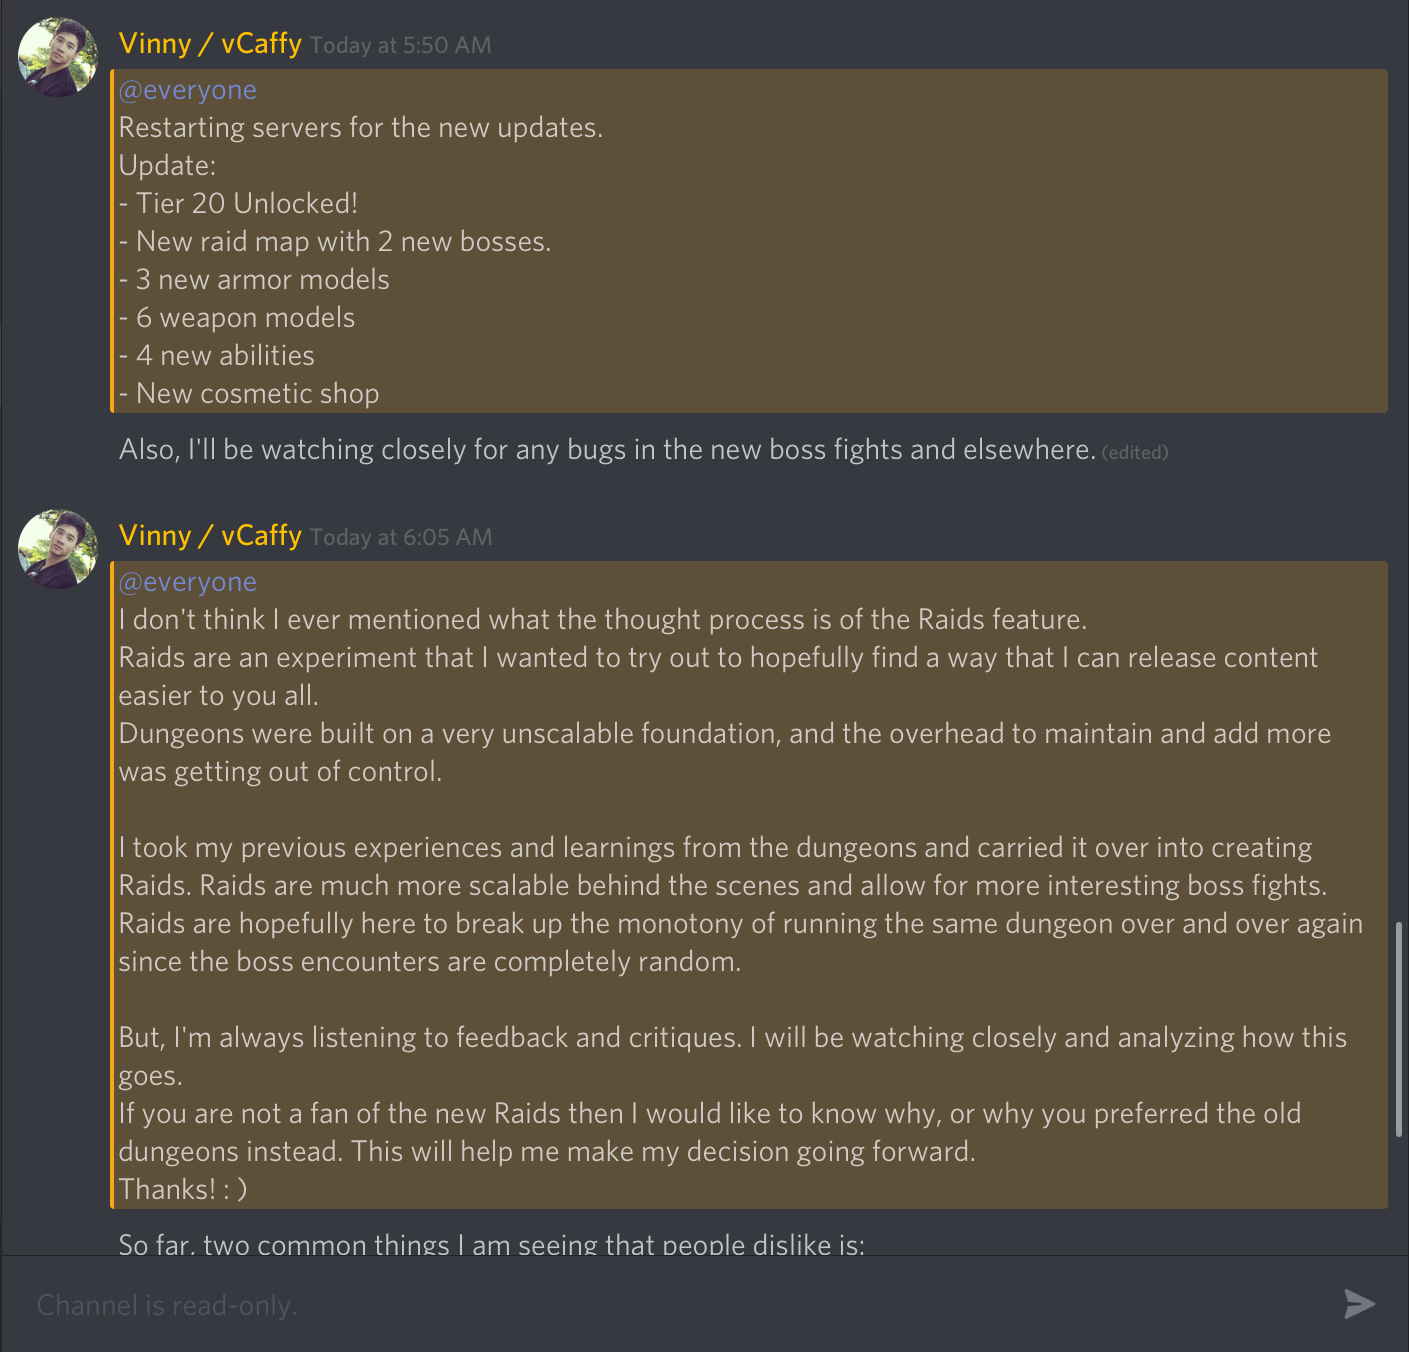Viewport: 1409px width, 1352px height.
Task: Click the chat scrollbar thumb
Action: tap(1398, 1030)
